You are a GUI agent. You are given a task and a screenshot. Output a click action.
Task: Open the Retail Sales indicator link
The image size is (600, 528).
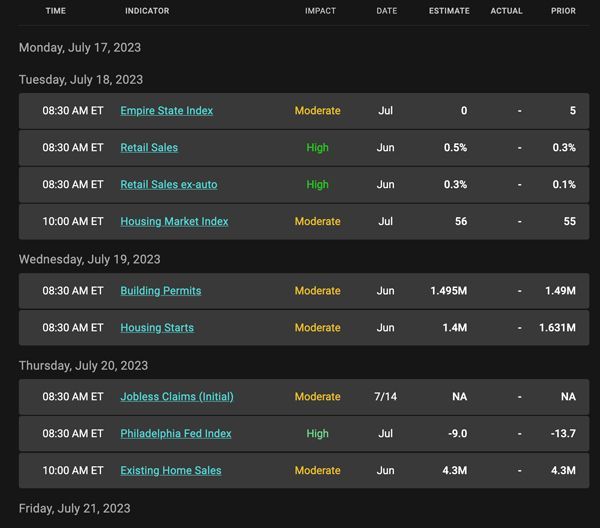(x=149, y=148)
